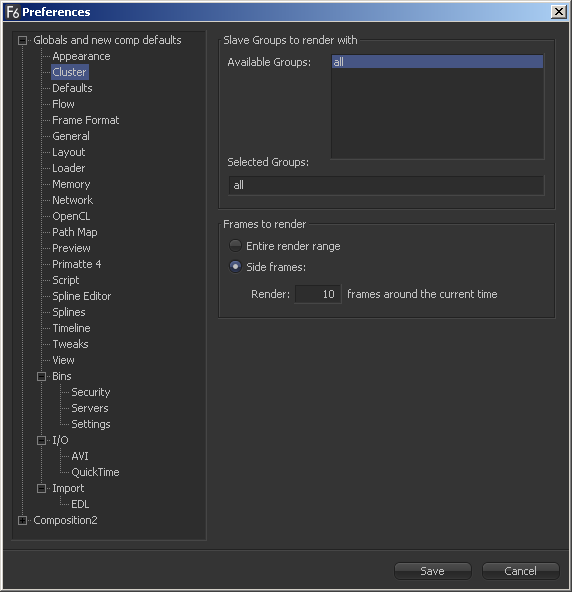Select the OpenCL preferences entry

click(x=71, y=216)
